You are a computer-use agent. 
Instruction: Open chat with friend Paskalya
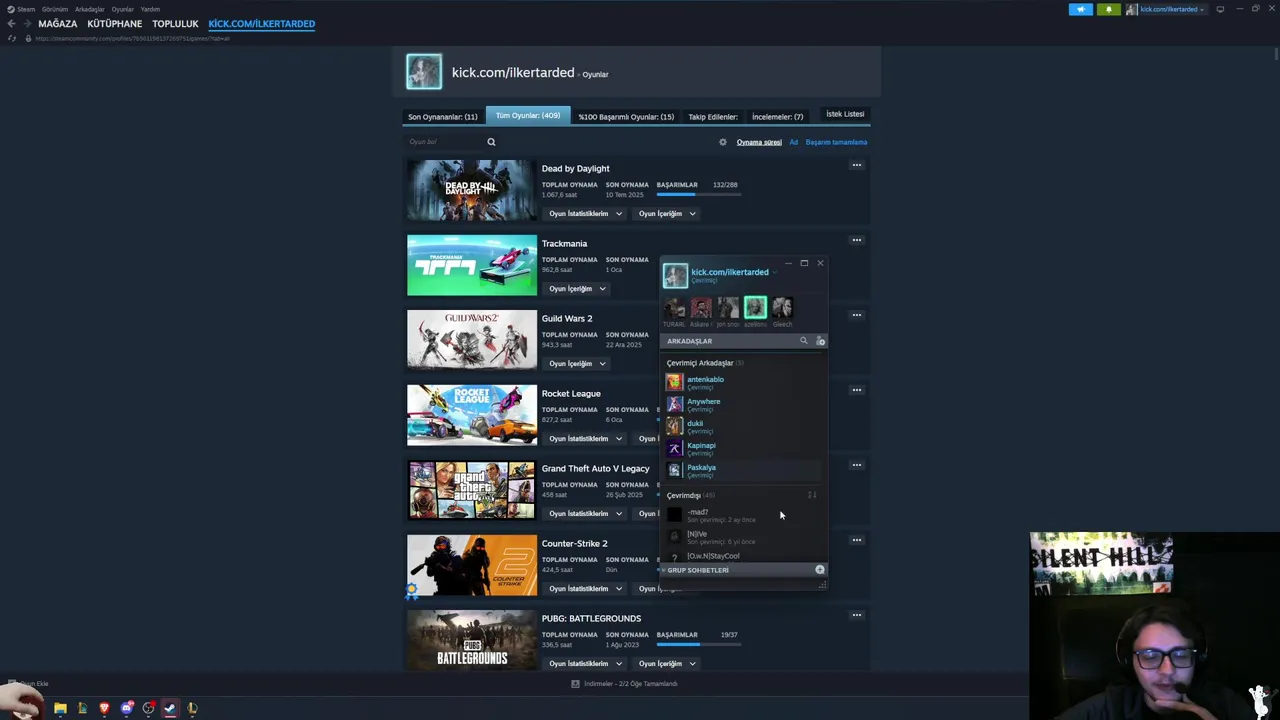[743, 470]
